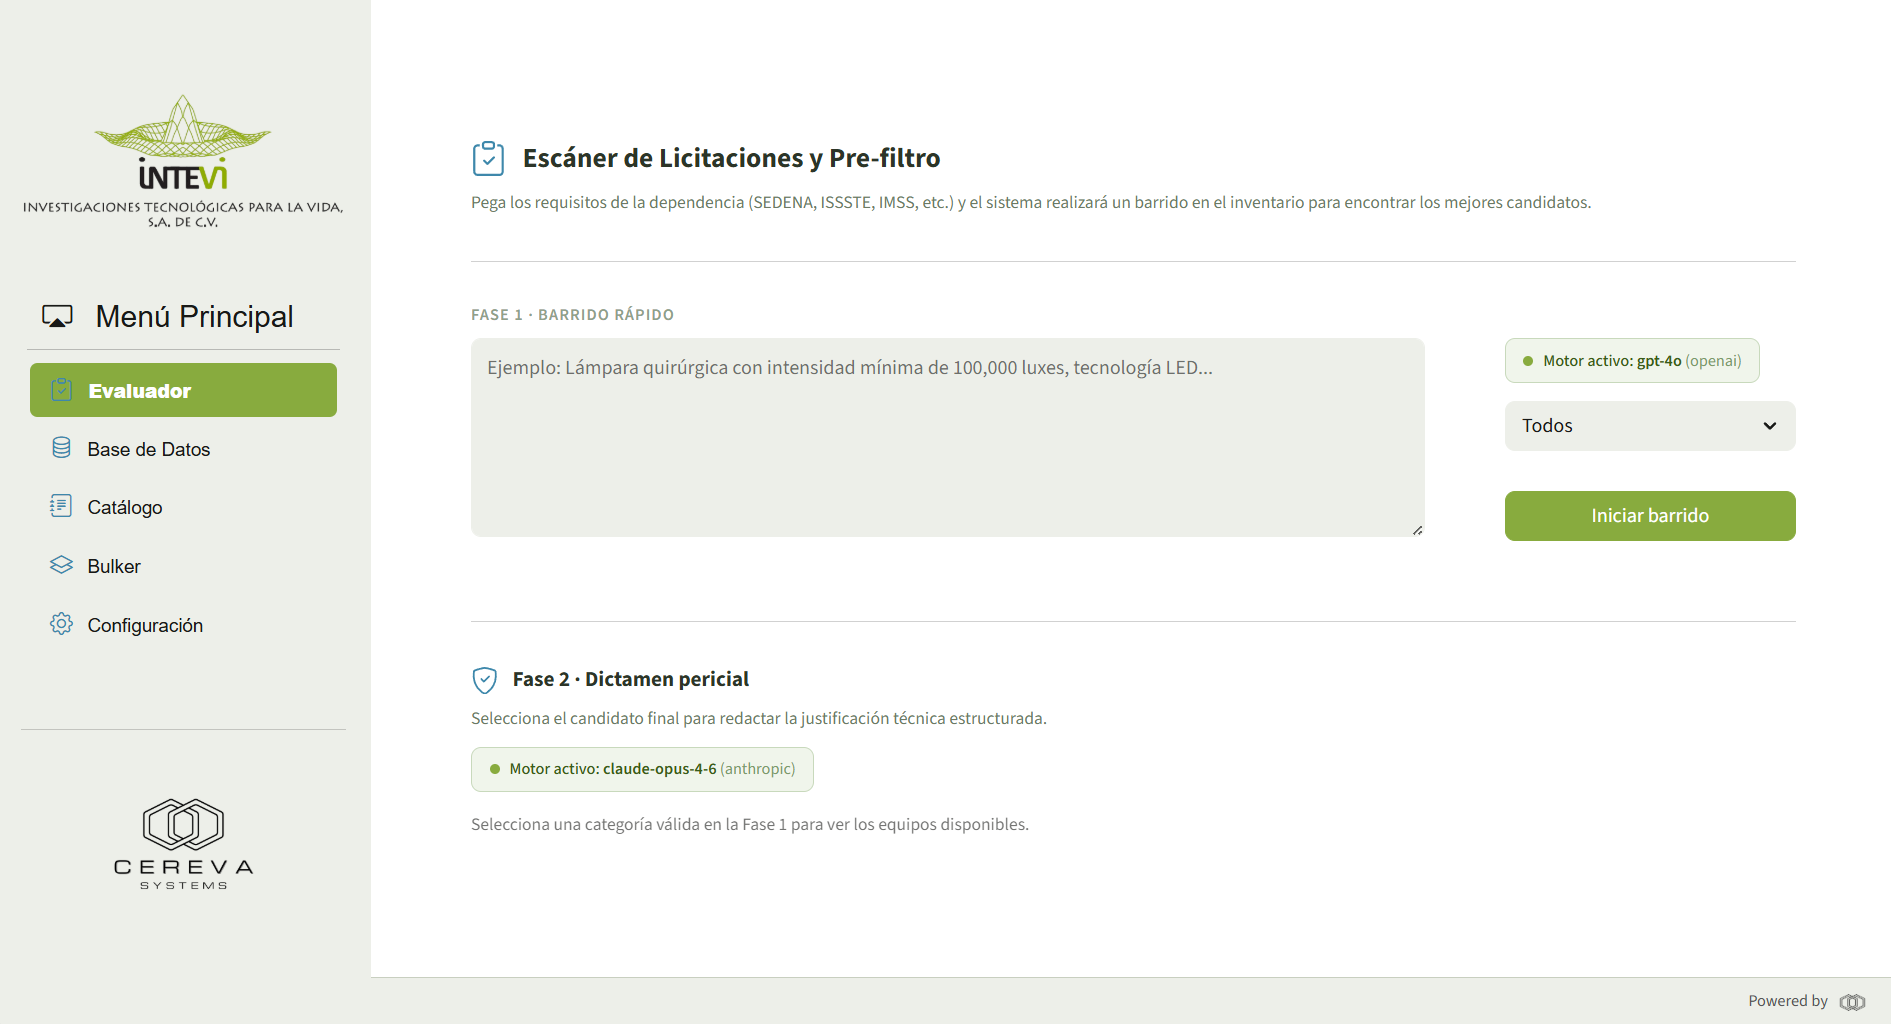Go to the Catálogo page
Screen dimensions: 1891x1024
click(x=183, y=507)
